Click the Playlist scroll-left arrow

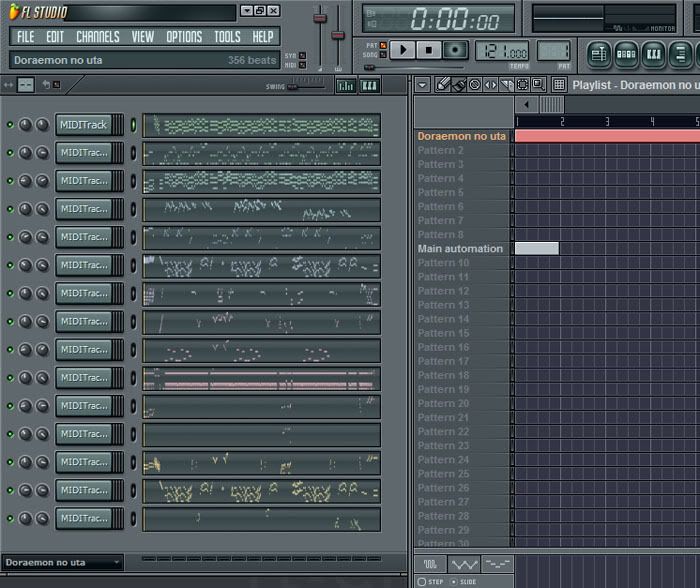526,104
